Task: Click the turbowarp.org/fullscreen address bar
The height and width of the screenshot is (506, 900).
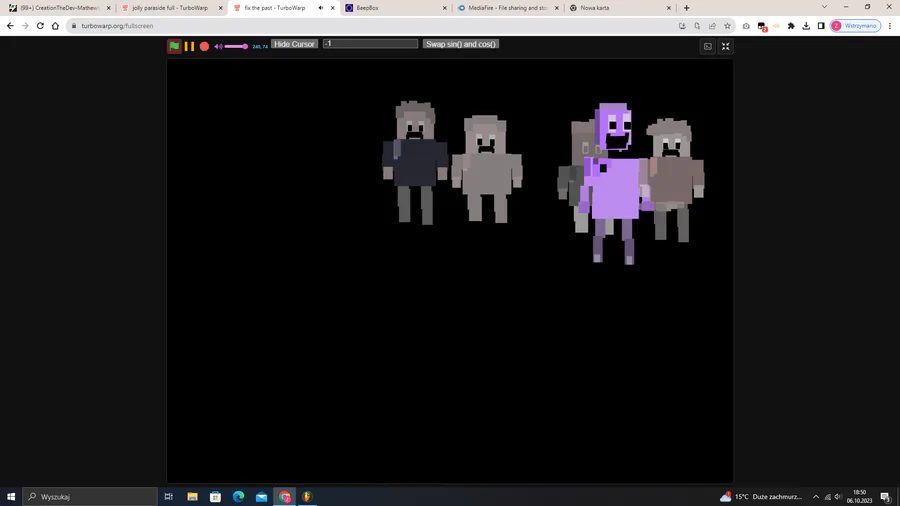Action: (373, 26)
